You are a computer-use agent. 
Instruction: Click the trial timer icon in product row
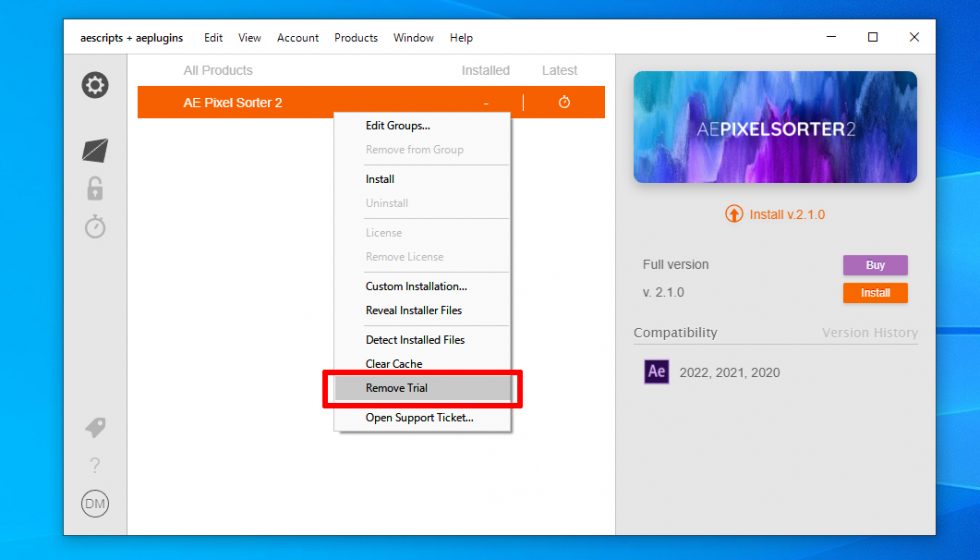point(564,103)
